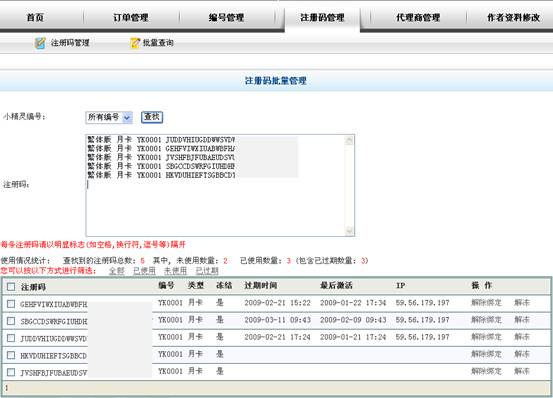The width and height of the screenshot is (553, 398).
Task: Click the text area scroll up arrow
Action: point(349,141)
